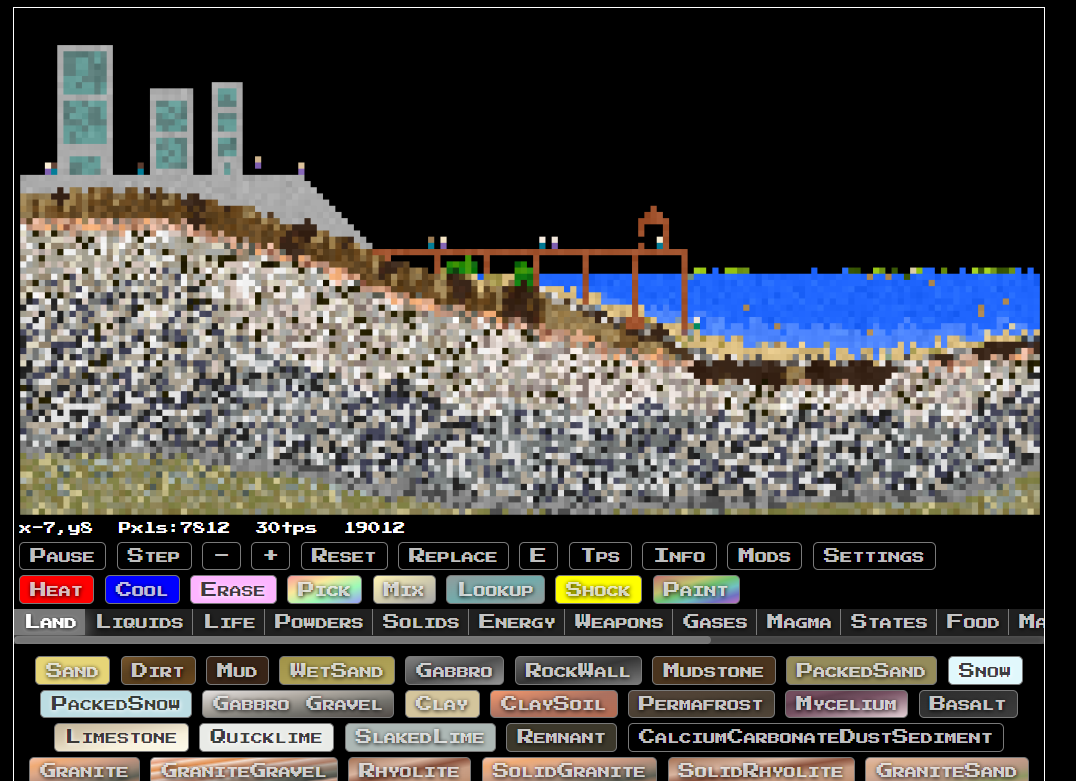Choose the SolidGranite element
The height and width of the screenshot is (781, 1076).
coord(569,770)
